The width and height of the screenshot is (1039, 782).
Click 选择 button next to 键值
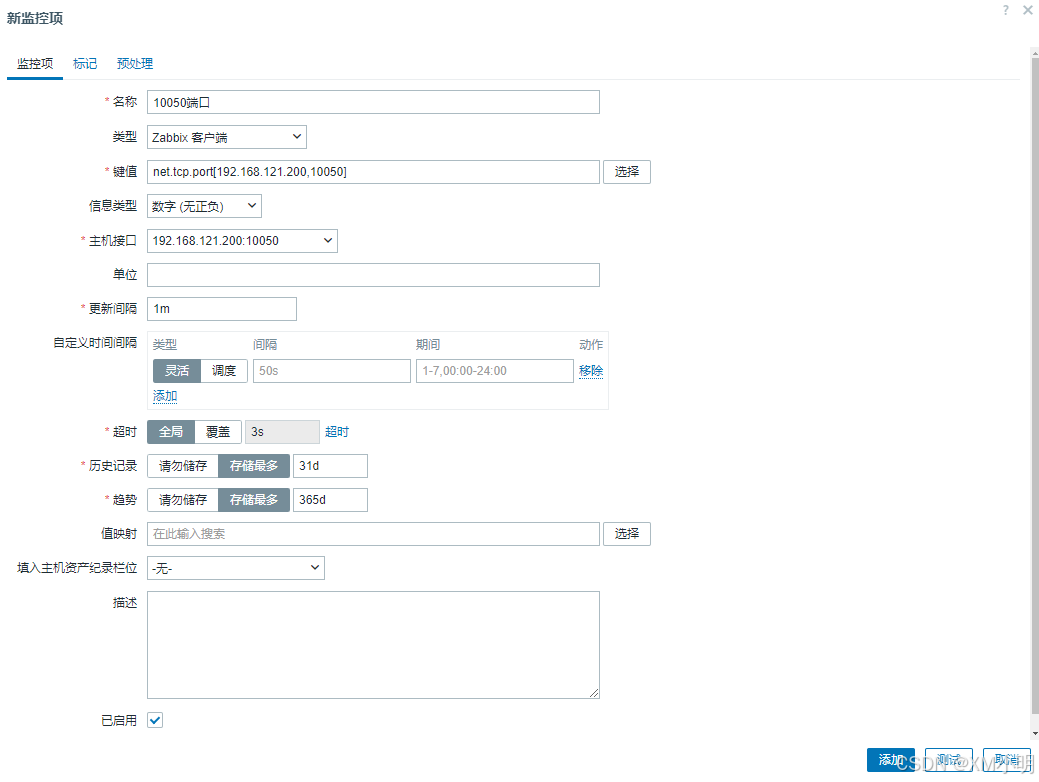tap(627, 172)
